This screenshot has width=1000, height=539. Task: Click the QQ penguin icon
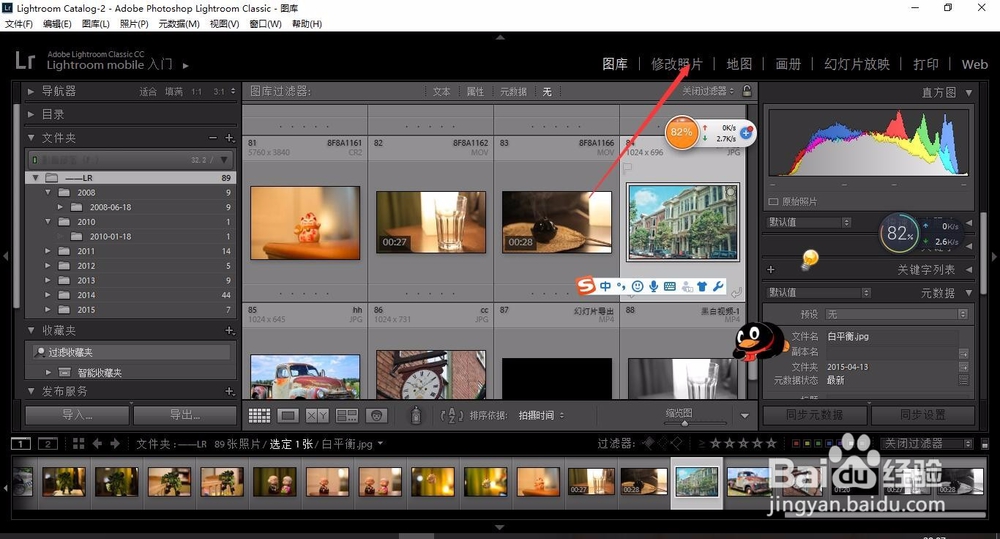point(759,341)
